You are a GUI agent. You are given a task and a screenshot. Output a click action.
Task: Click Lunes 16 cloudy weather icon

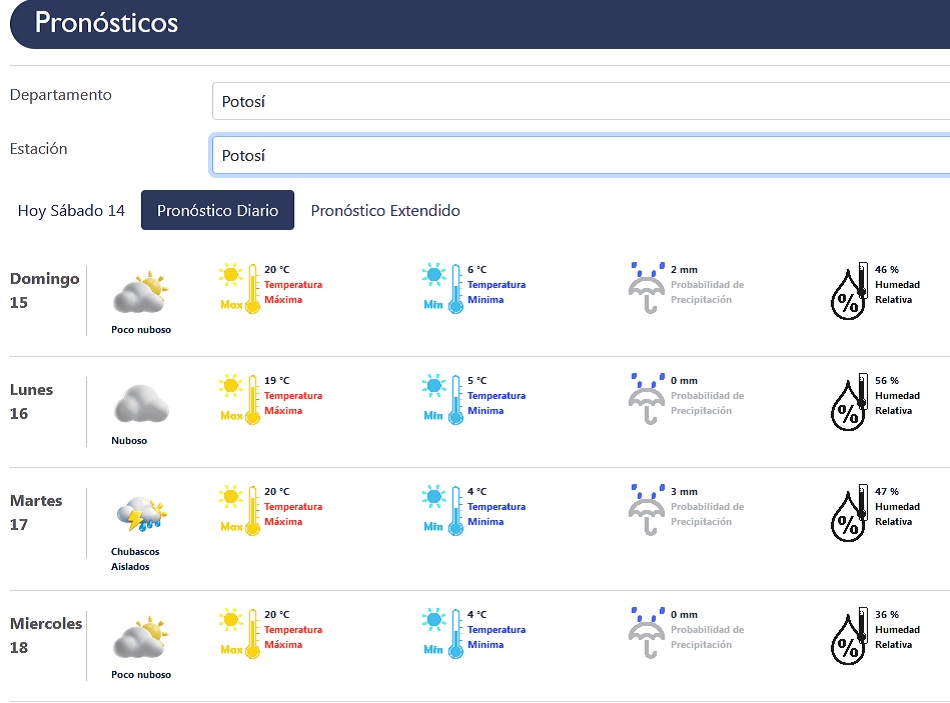(x=140, y=404)
